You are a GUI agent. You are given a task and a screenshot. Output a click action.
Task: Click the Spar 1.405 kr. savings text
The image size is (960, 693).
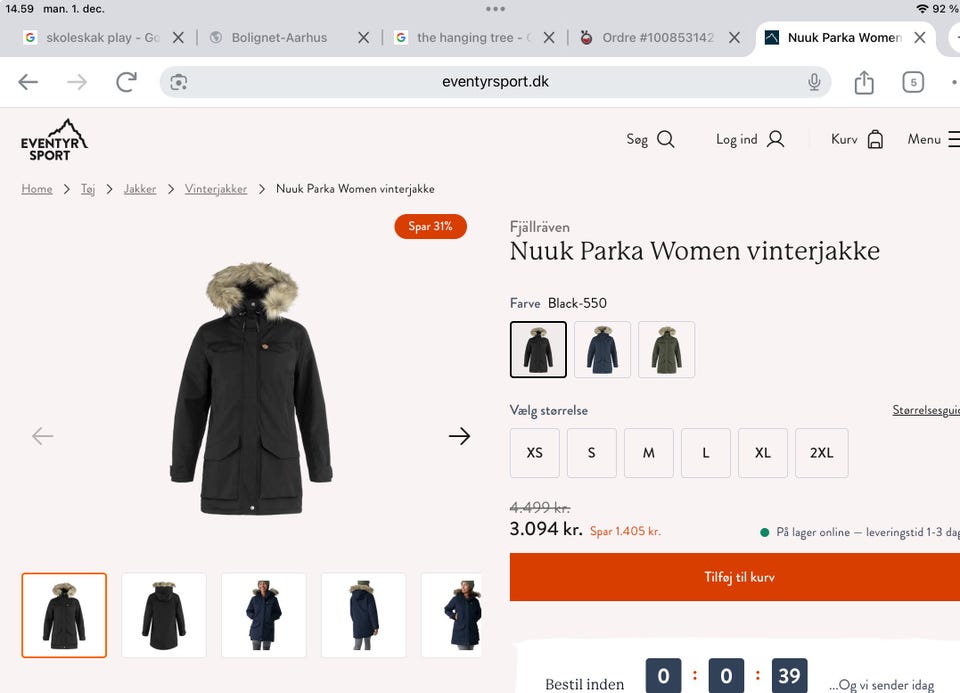(625, 531)
